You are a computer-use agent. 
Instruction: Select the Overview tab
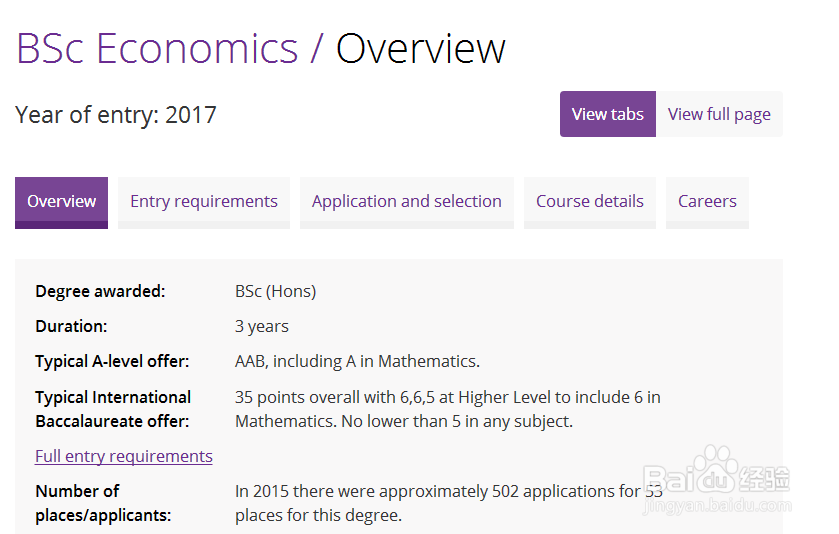pos(62,202)
